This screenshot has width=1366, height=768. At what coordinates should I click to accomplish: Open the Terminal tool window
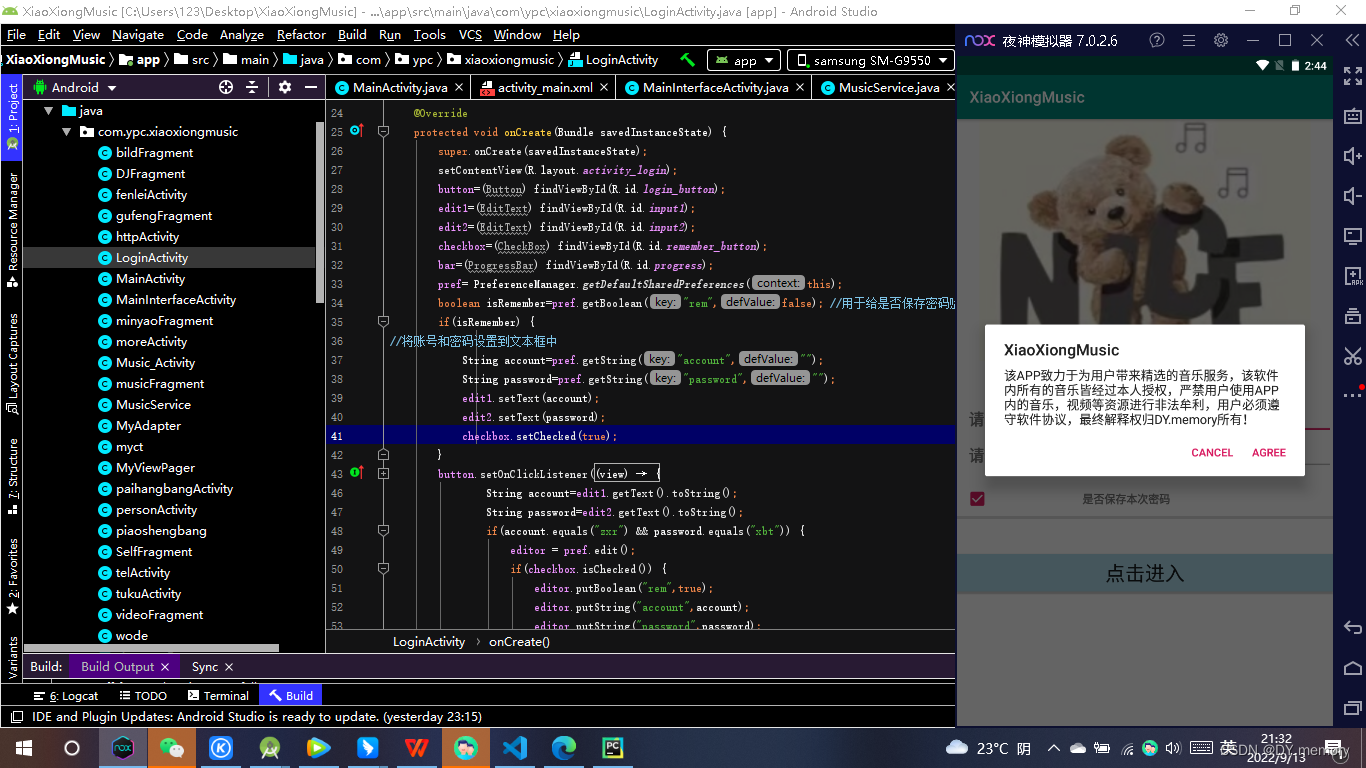point(217,695)
